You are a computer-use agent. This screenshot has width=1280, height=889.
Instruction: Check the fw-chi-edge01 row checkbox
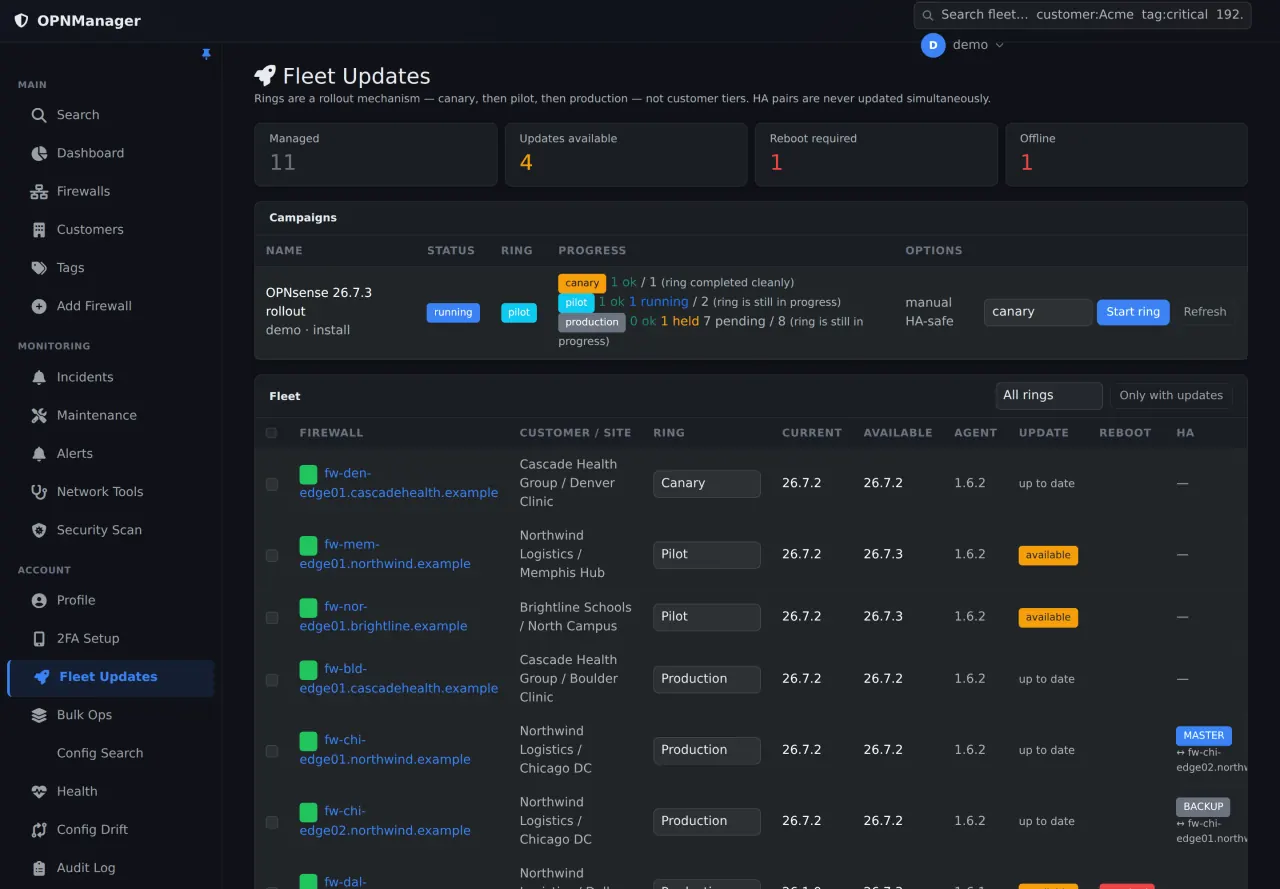(272, 750)
